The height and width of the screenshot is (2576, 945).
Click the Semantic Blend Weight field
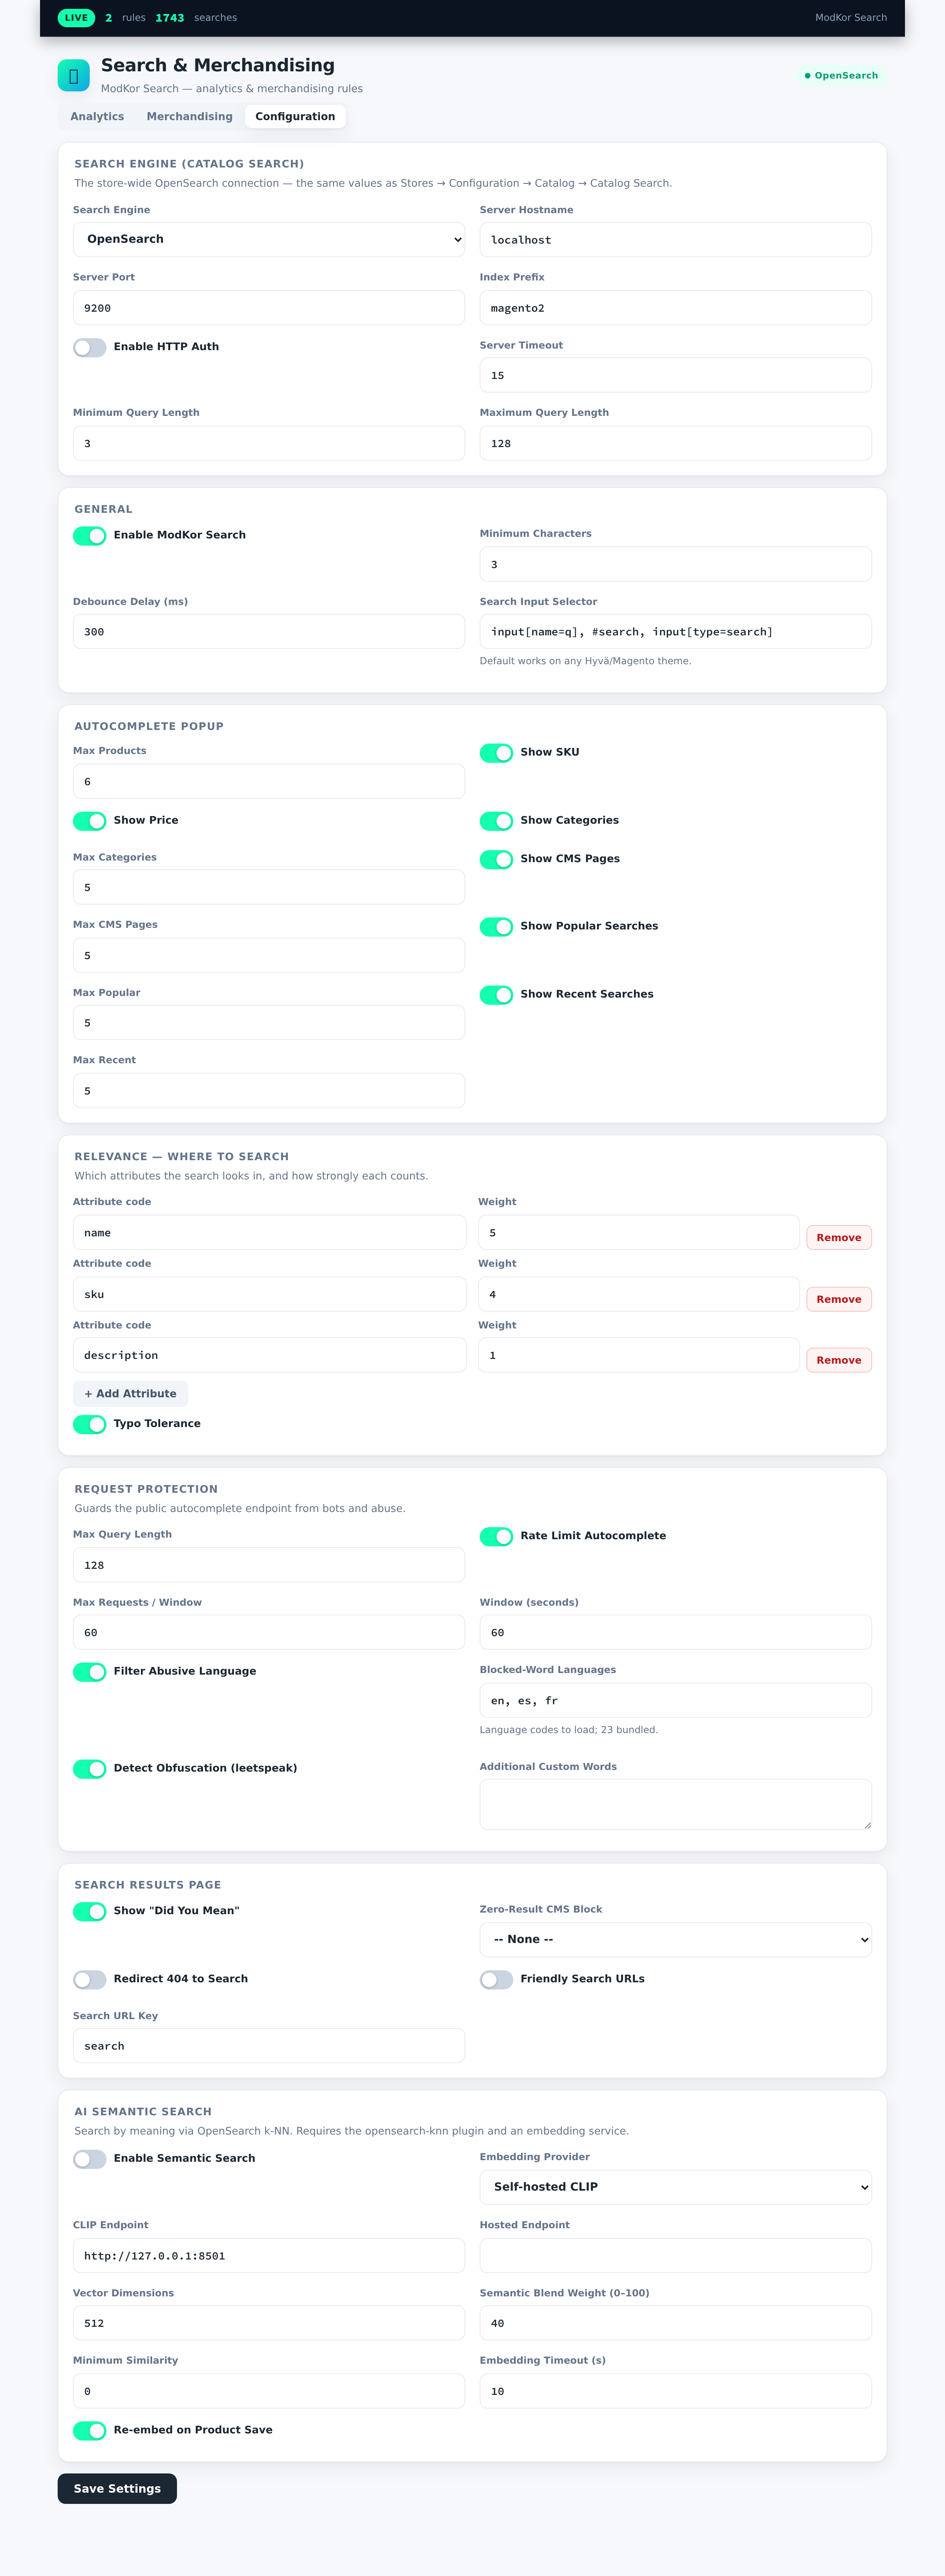[675, 2323]
